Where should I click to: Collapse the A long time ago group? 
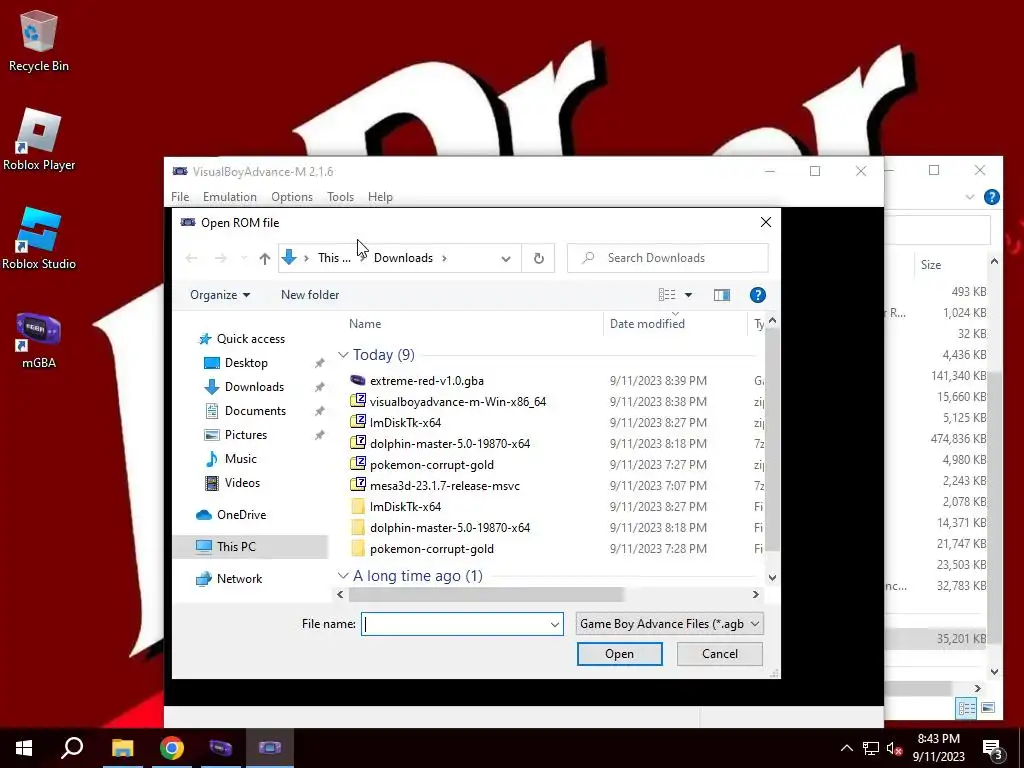tap(343, 576)
